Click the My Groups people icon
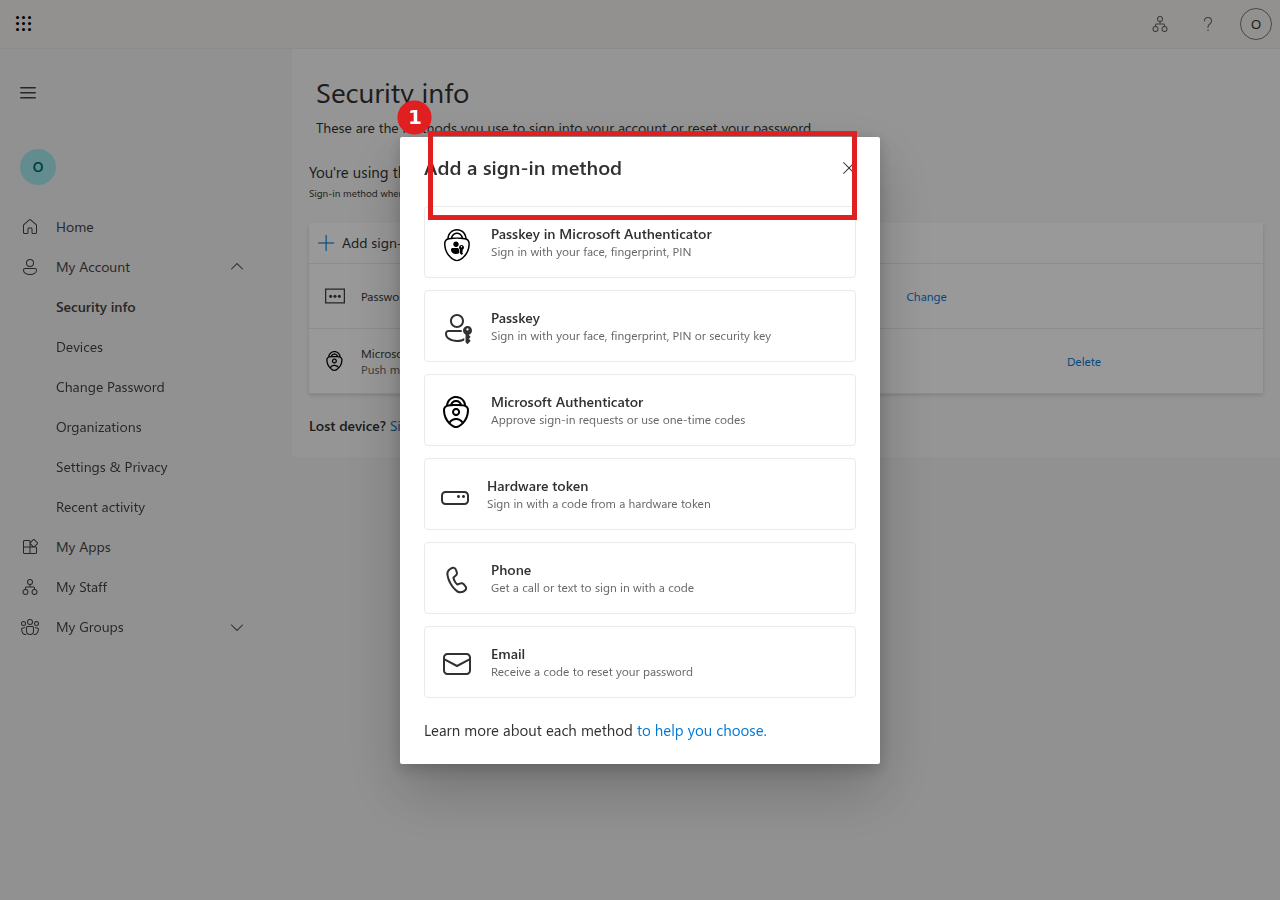1280x900 pixels. click(30, 627)
